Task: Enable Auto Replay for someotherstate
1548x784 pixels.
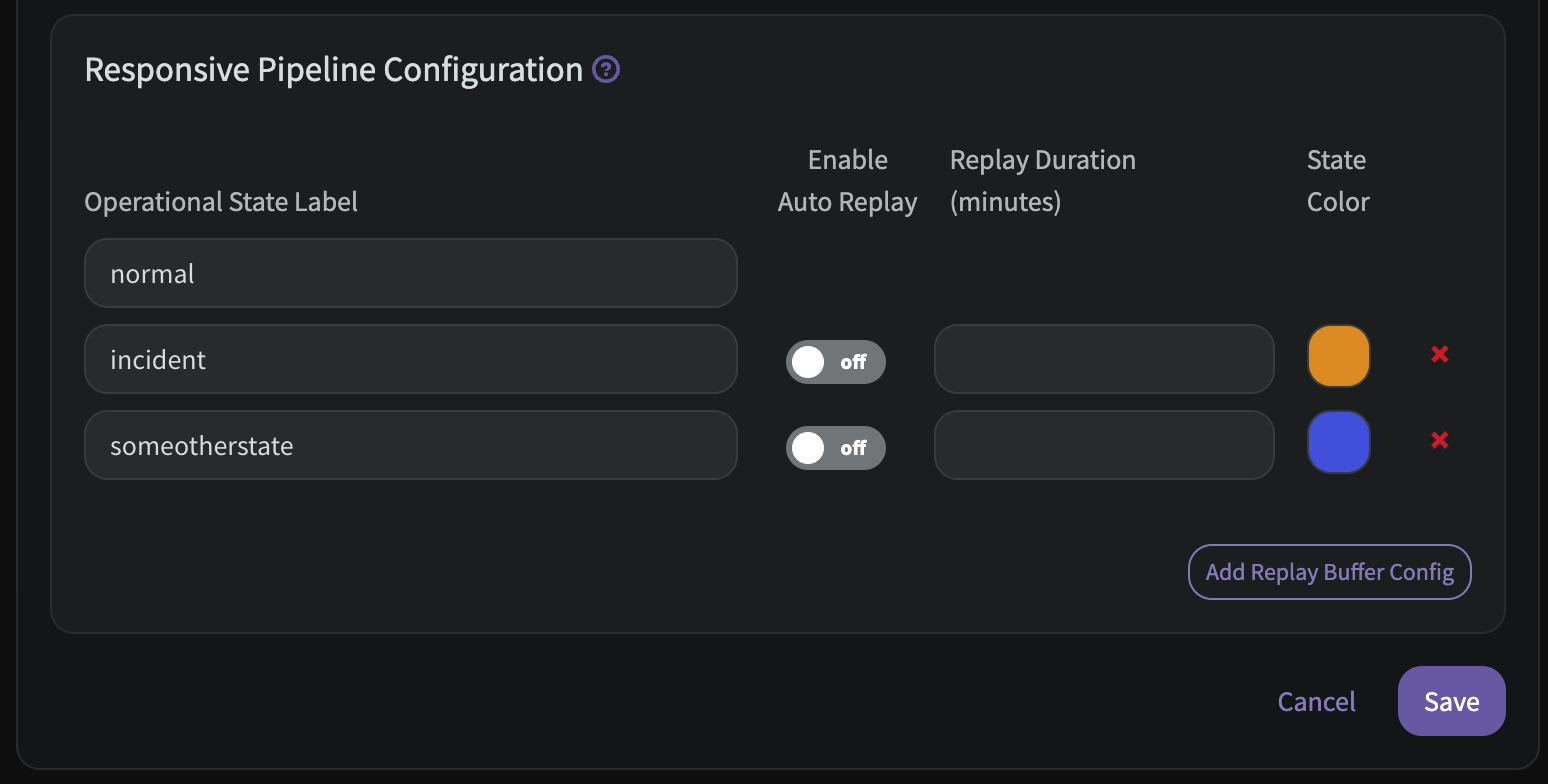Action: coord(836,448)
